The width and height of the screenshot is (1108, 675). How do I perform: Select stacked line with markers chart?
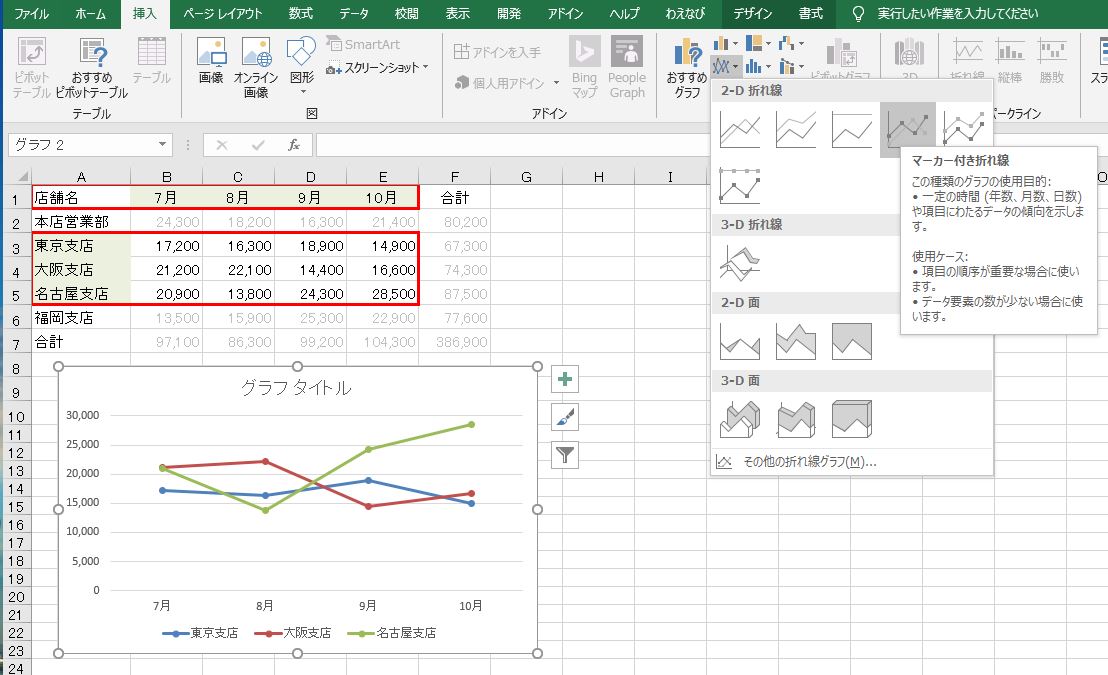[963, 129]
